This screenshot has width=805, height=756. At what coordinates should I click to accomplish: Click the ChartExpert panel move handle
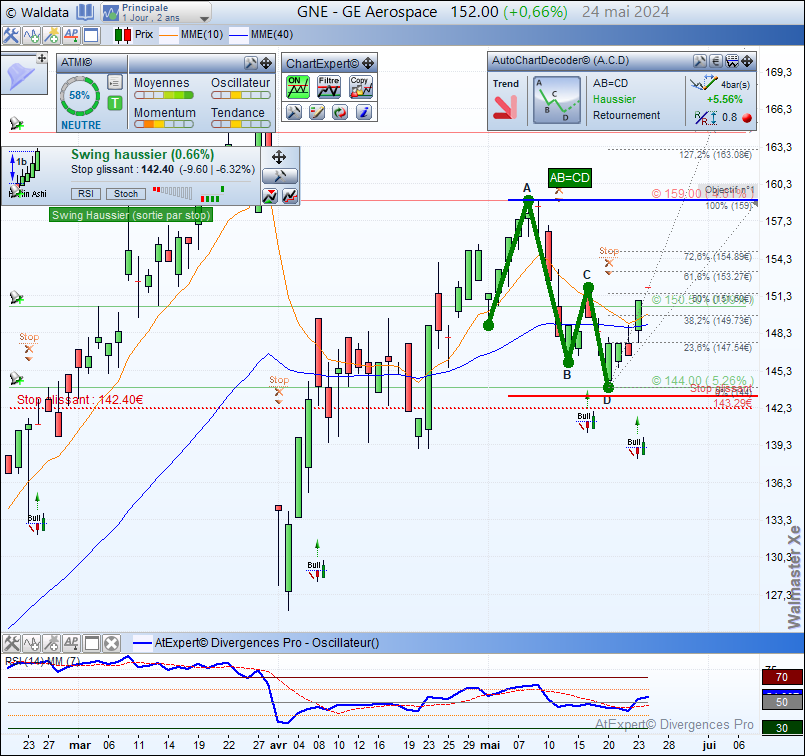[368, 64]
